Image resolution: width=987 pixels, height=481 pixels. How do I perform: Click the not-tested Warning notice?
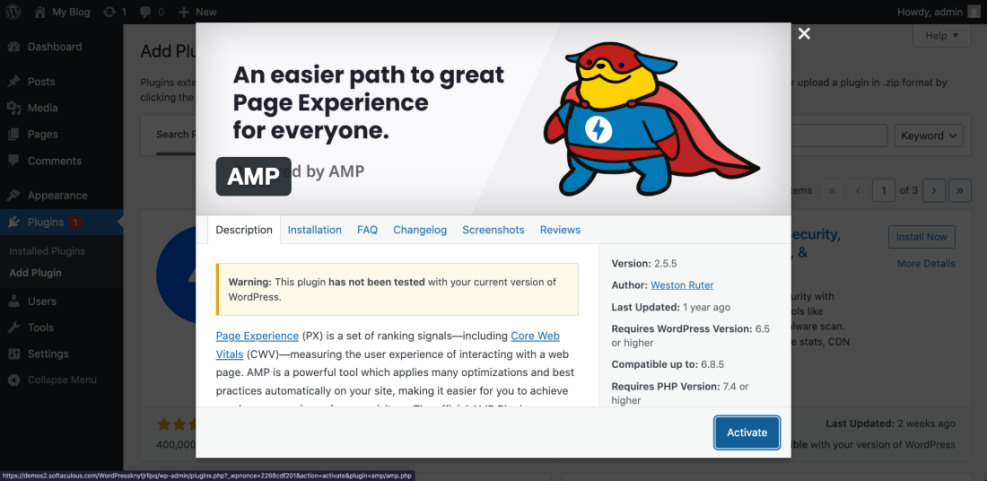click(x=397, y=289)
